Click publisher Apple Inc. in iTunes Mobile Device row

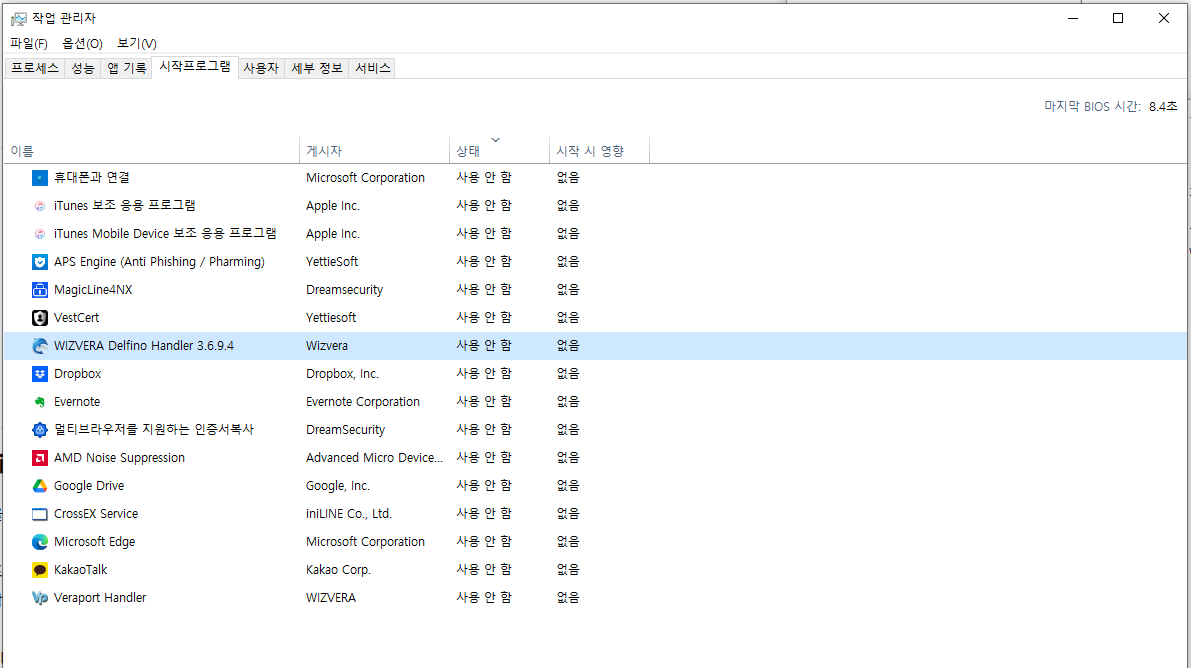point(333,234)
